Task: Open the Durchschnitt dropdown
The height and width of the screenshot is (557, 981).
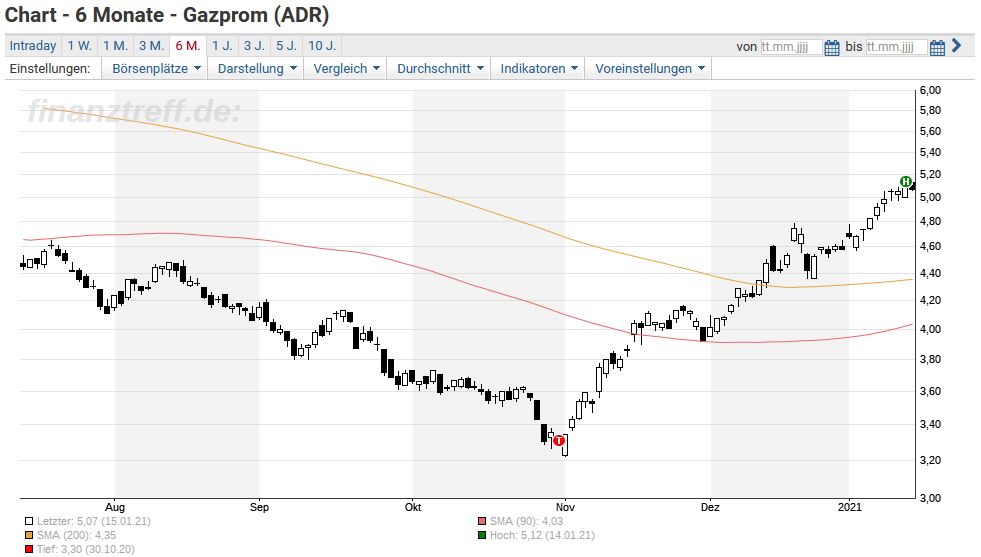Action: tap(440, 69)
